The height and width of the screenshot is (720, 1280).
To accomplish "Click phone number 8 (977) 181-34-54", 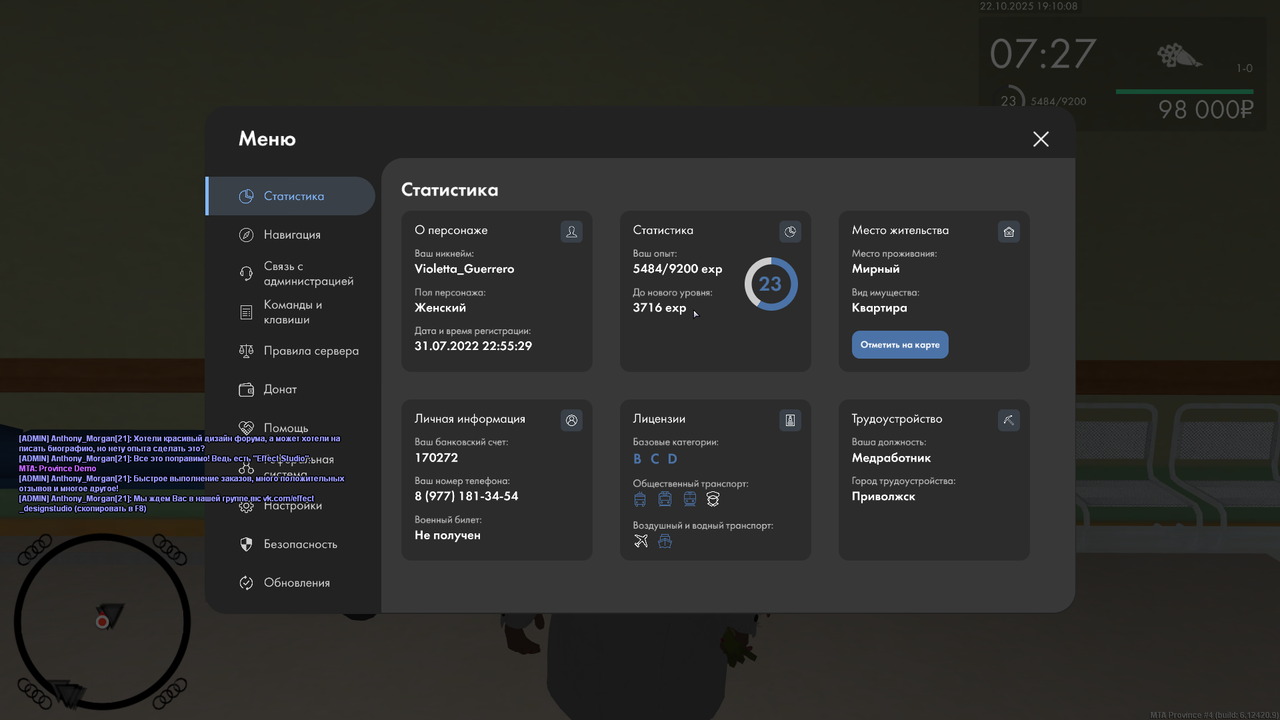I will click(467, 496).
